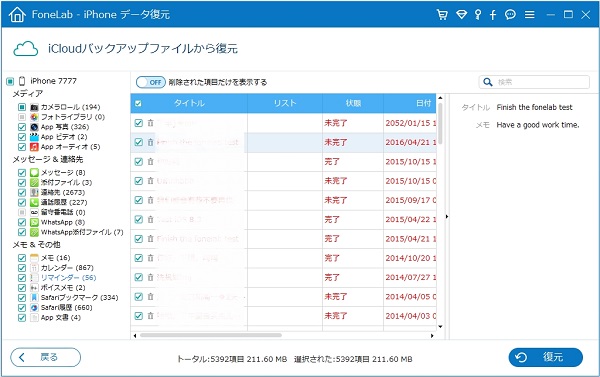Uncheck the カレンダー checkbox

click(22, 268)
